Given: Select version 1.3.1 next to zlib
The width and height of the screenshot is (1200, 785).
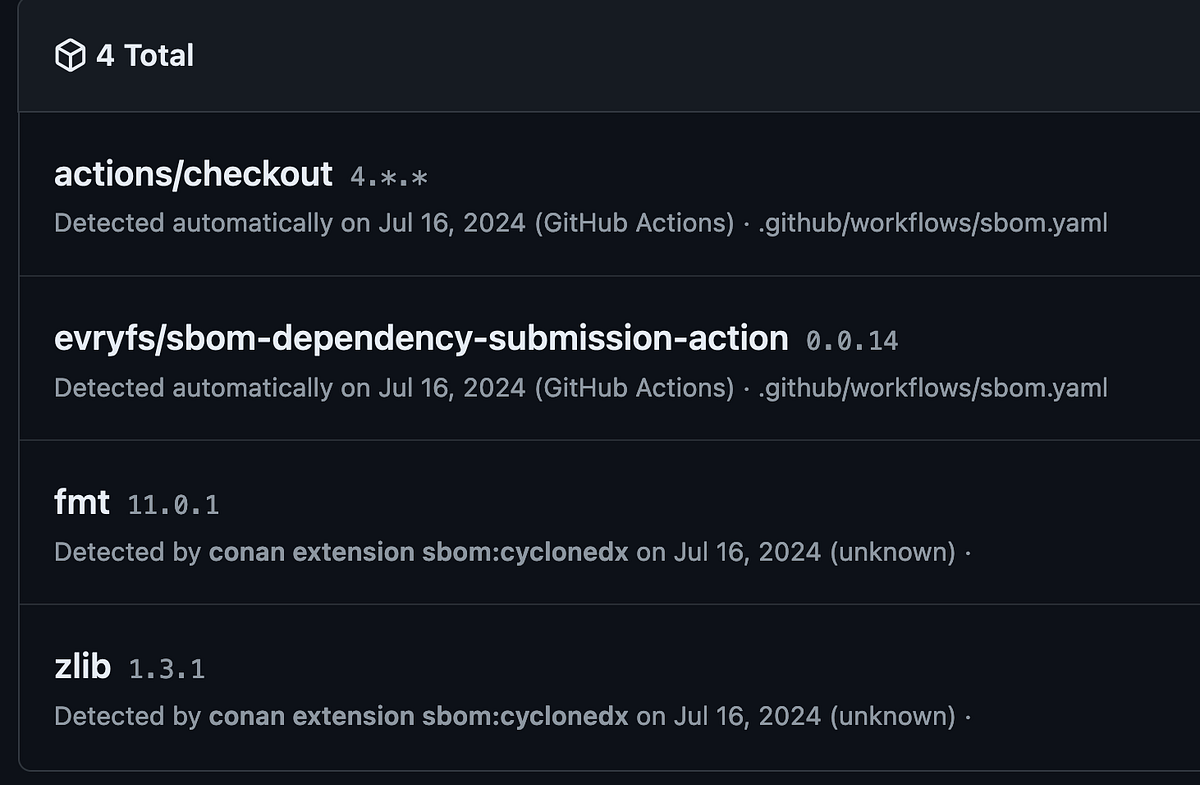Looking at the screenshot, I should coord(168,669).
